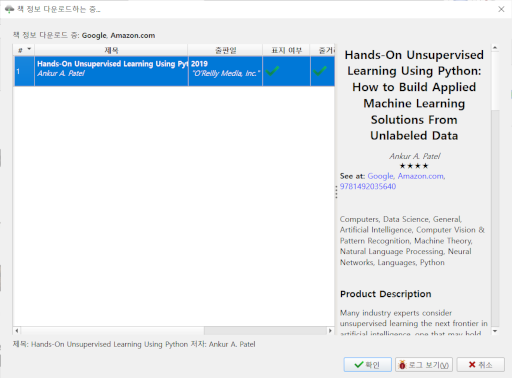Click the 2019 O'Reilly Media cell
The height and width of the screenshot is (378, 512).
[225, 71]
